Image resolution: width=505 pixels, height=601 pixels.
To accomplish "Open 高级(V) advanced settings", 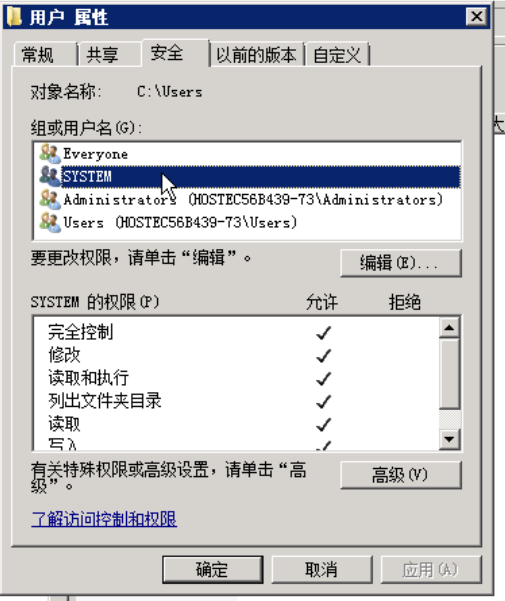I will pyautogui.click(x=400, y=475).
